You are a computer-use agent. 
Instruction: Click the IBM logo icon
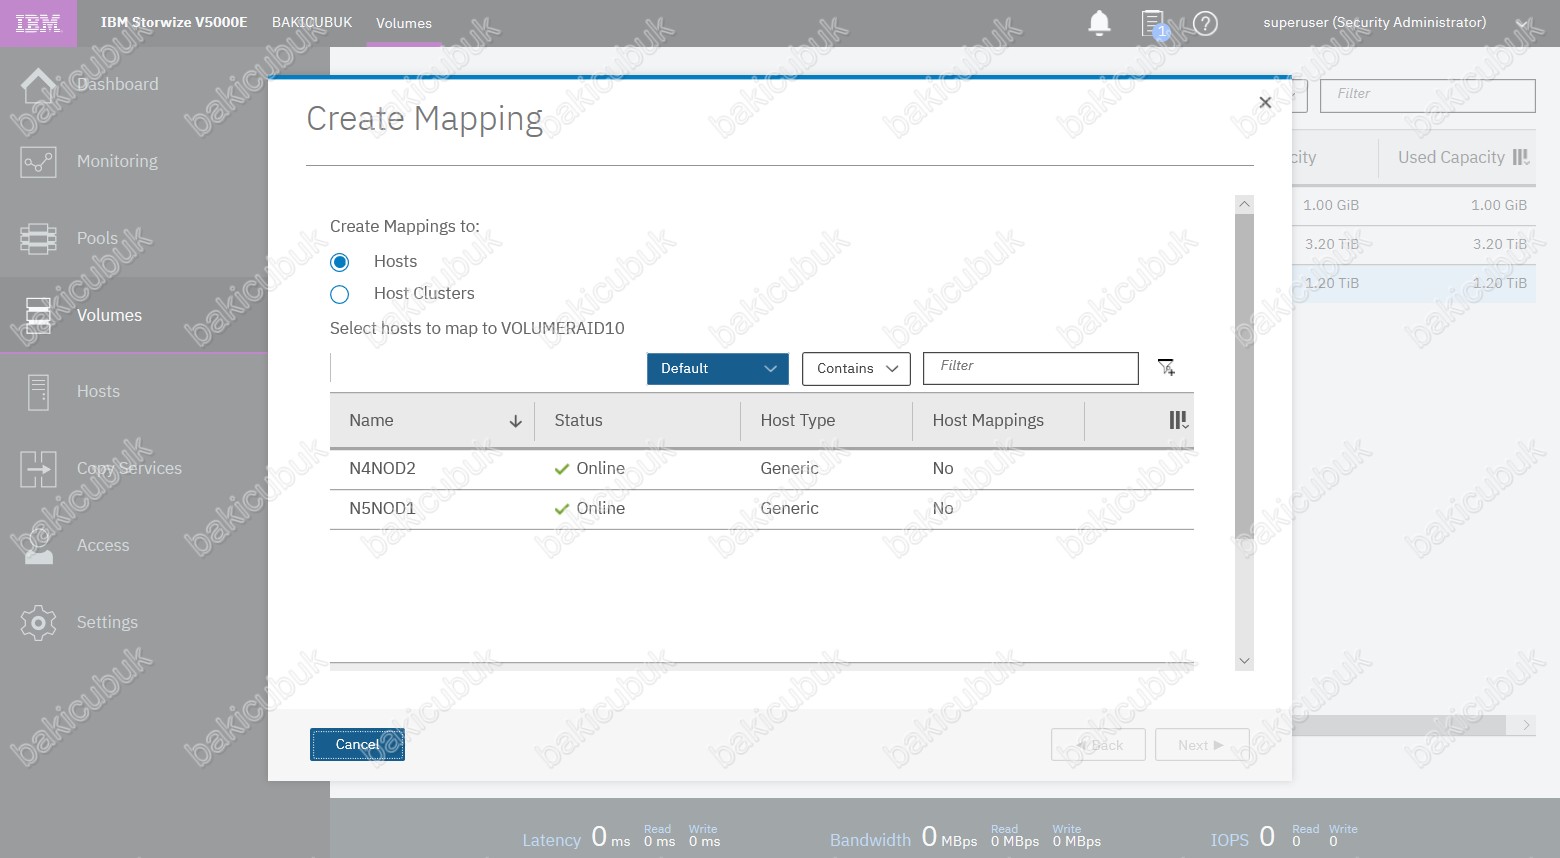click(38, 23)
